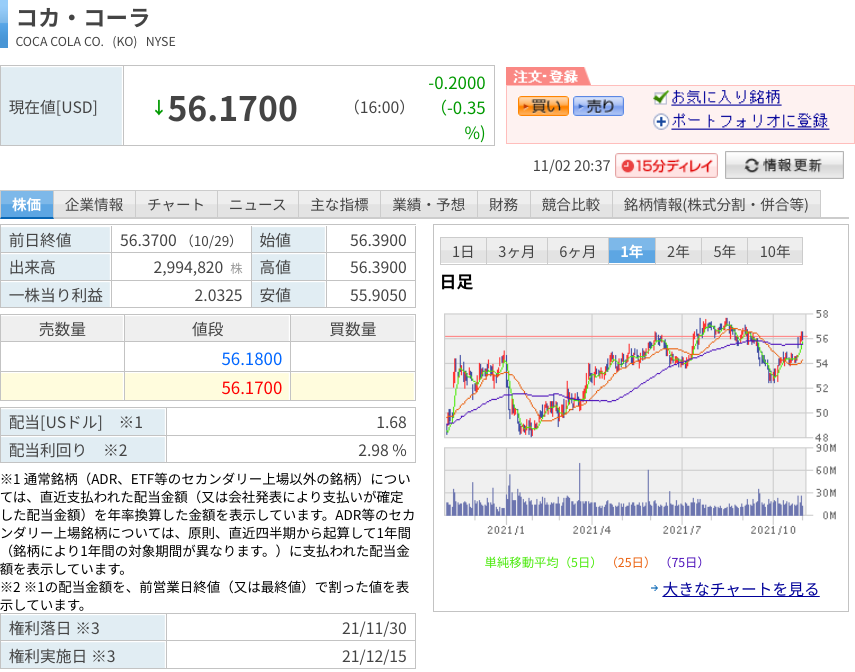This screenshot has width=855, height=672.
Task: Open the ニュース tab
Action: point(257,205)
